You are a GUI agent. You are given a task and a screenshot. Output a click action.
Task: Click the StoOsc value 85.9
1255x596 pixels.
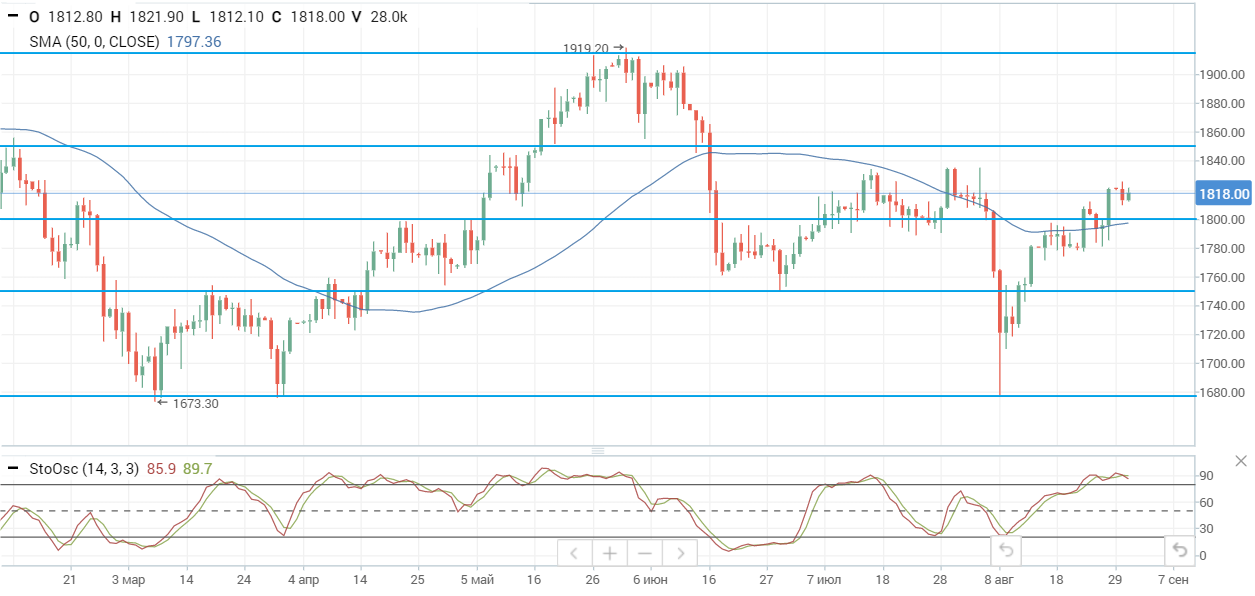click(x=161, y=468)
